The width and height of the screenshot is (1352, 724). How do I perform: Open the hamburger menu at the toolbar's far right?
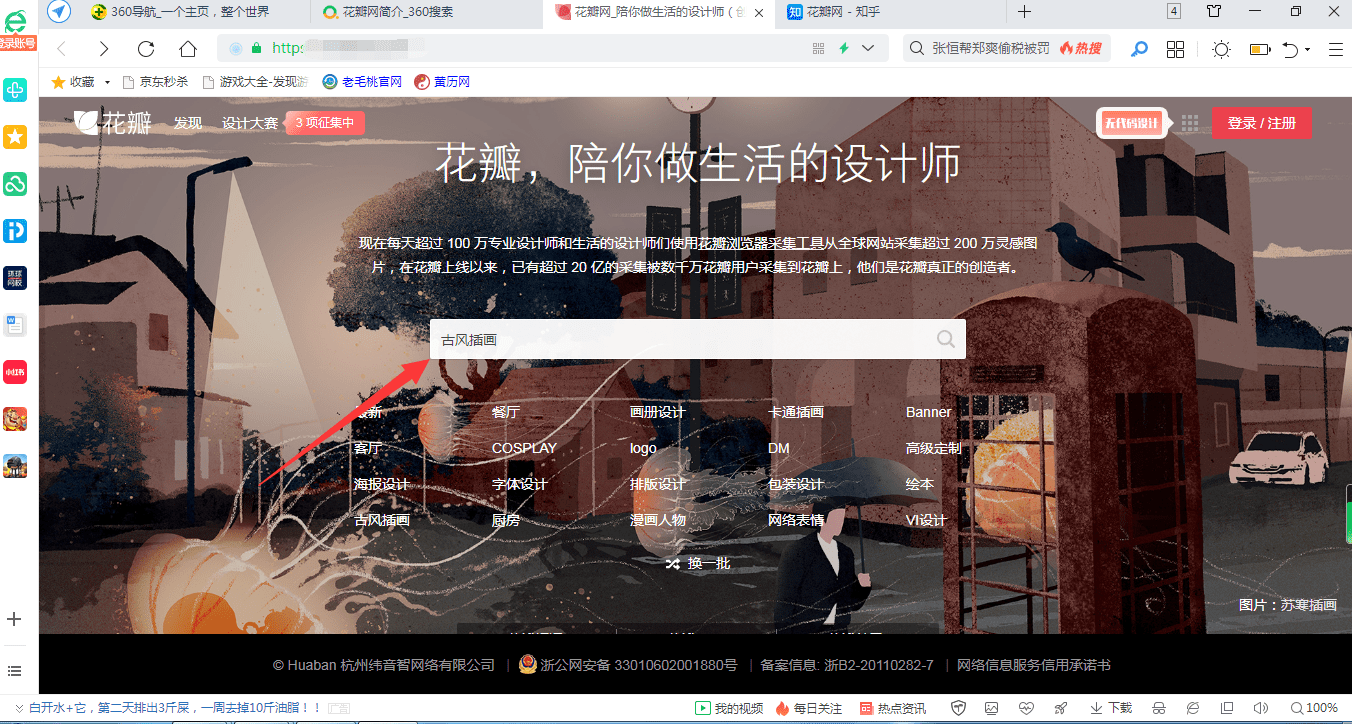pos(1337,48)
